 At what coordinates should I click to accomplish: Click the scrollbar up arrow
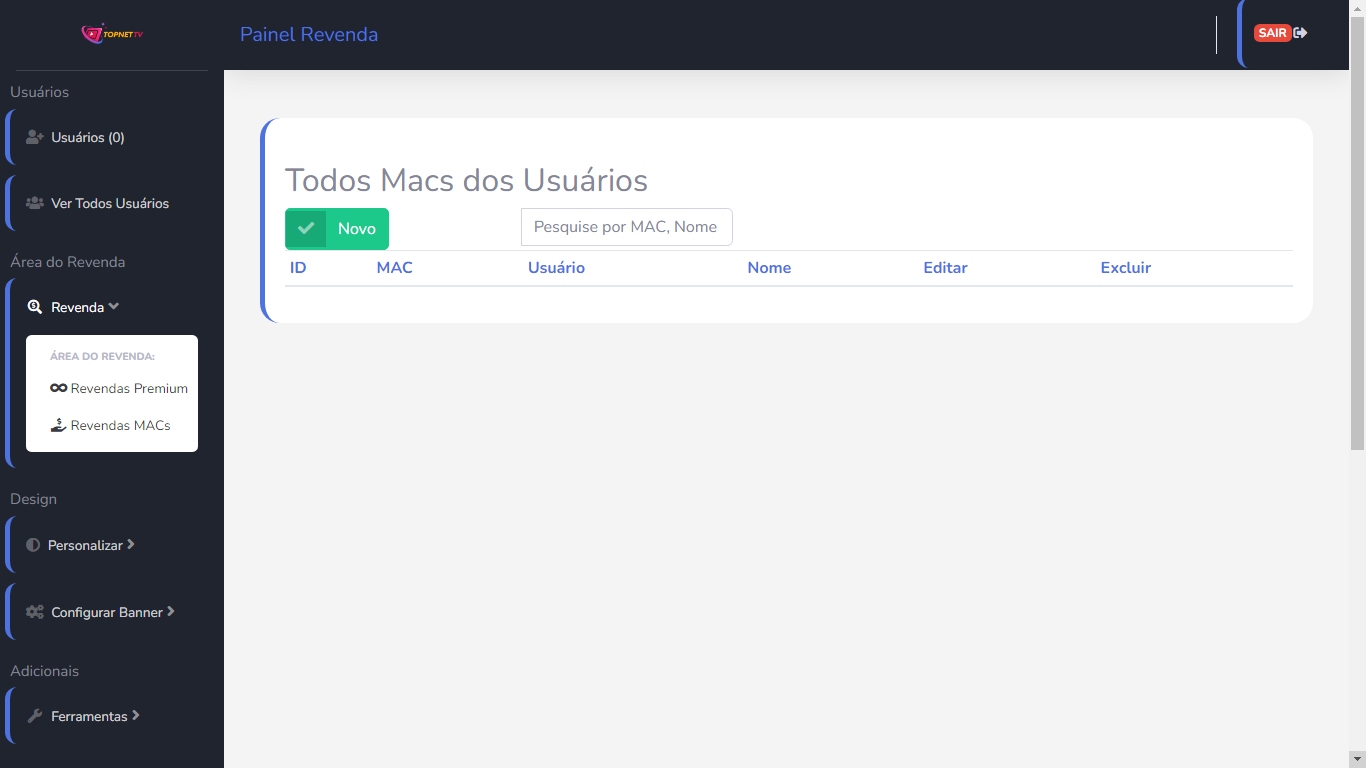tap(1357, 8)
